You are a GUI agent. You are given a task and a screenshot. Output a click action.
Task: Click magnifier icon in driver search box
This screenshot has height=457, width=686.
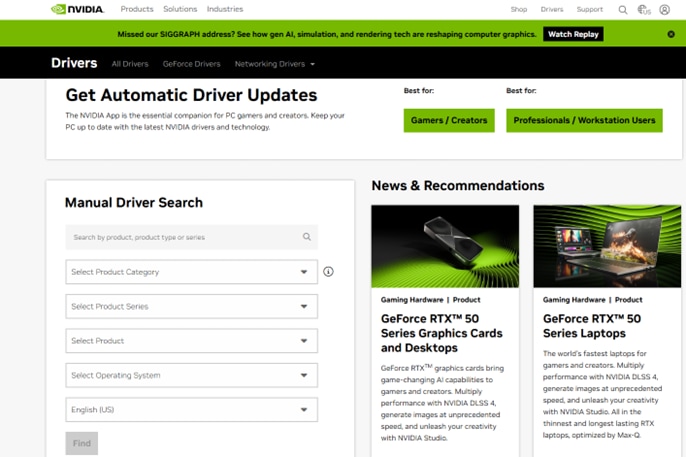click(307, 237)
